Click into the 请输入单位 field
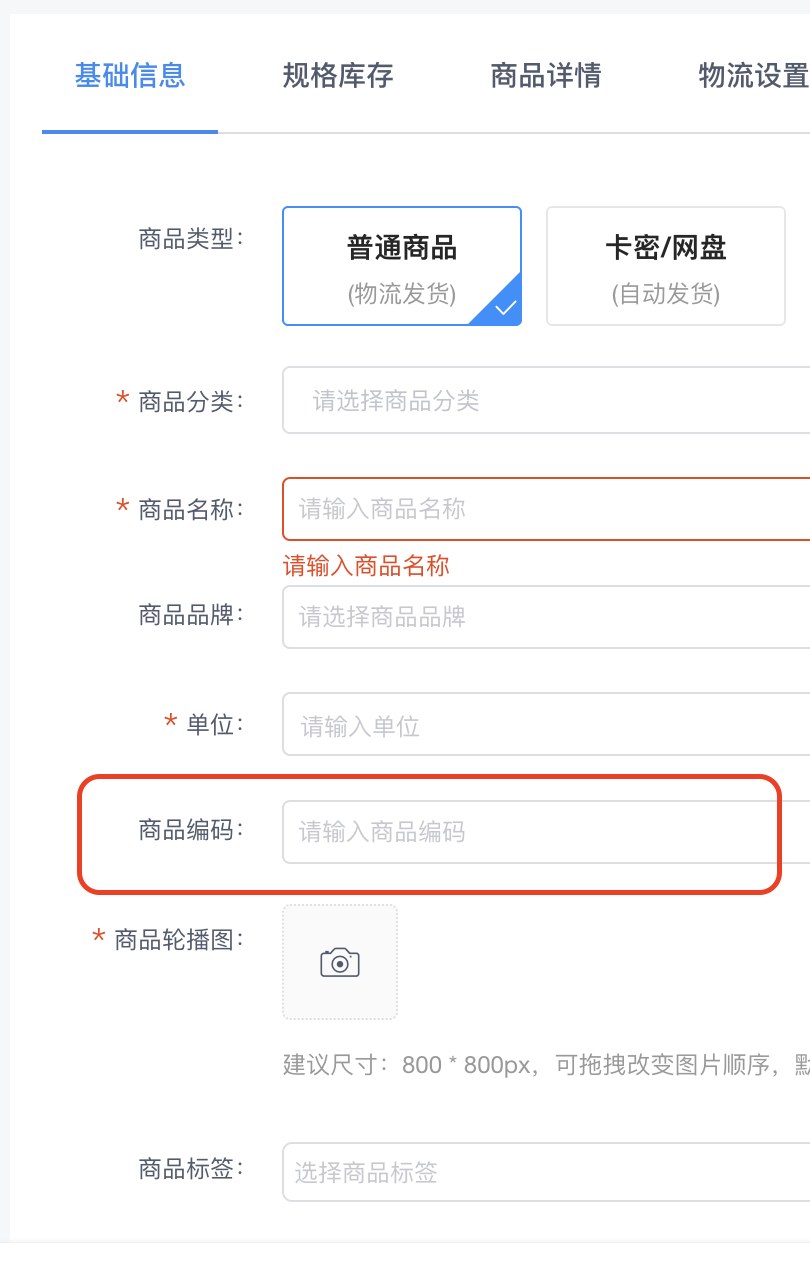Image resolution: width=810 pixels, height=1282 pixels. (x=546, y=725)
